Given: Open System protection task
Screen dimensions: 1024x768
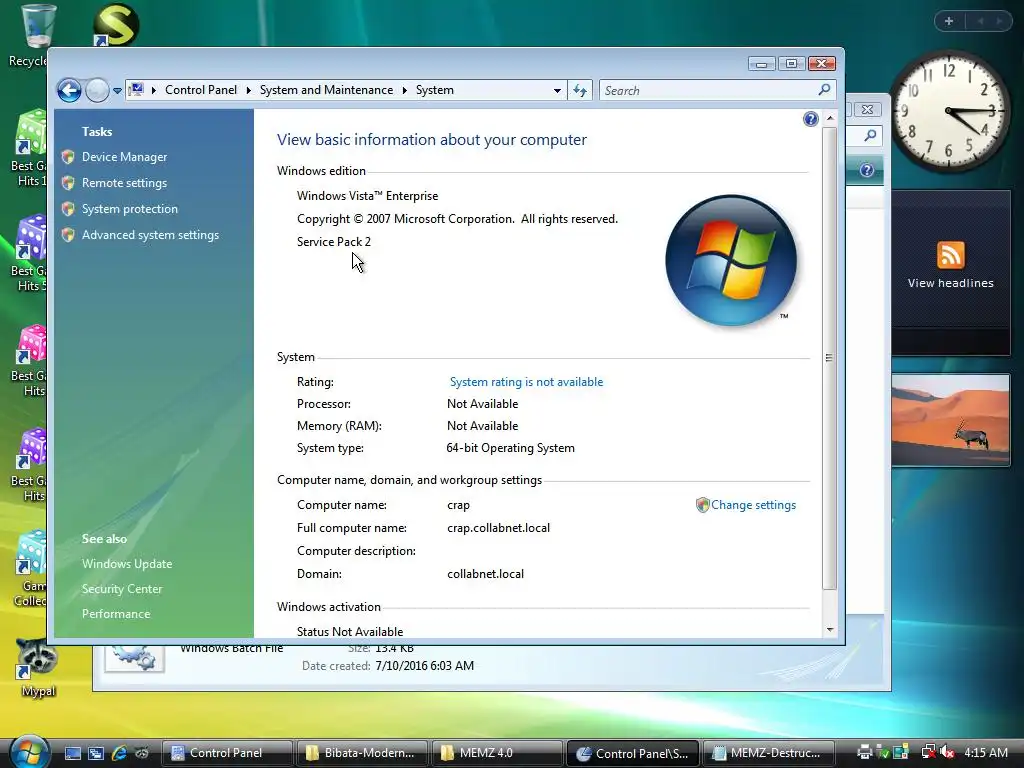Looking at the screenshot, I should [129, 209].
